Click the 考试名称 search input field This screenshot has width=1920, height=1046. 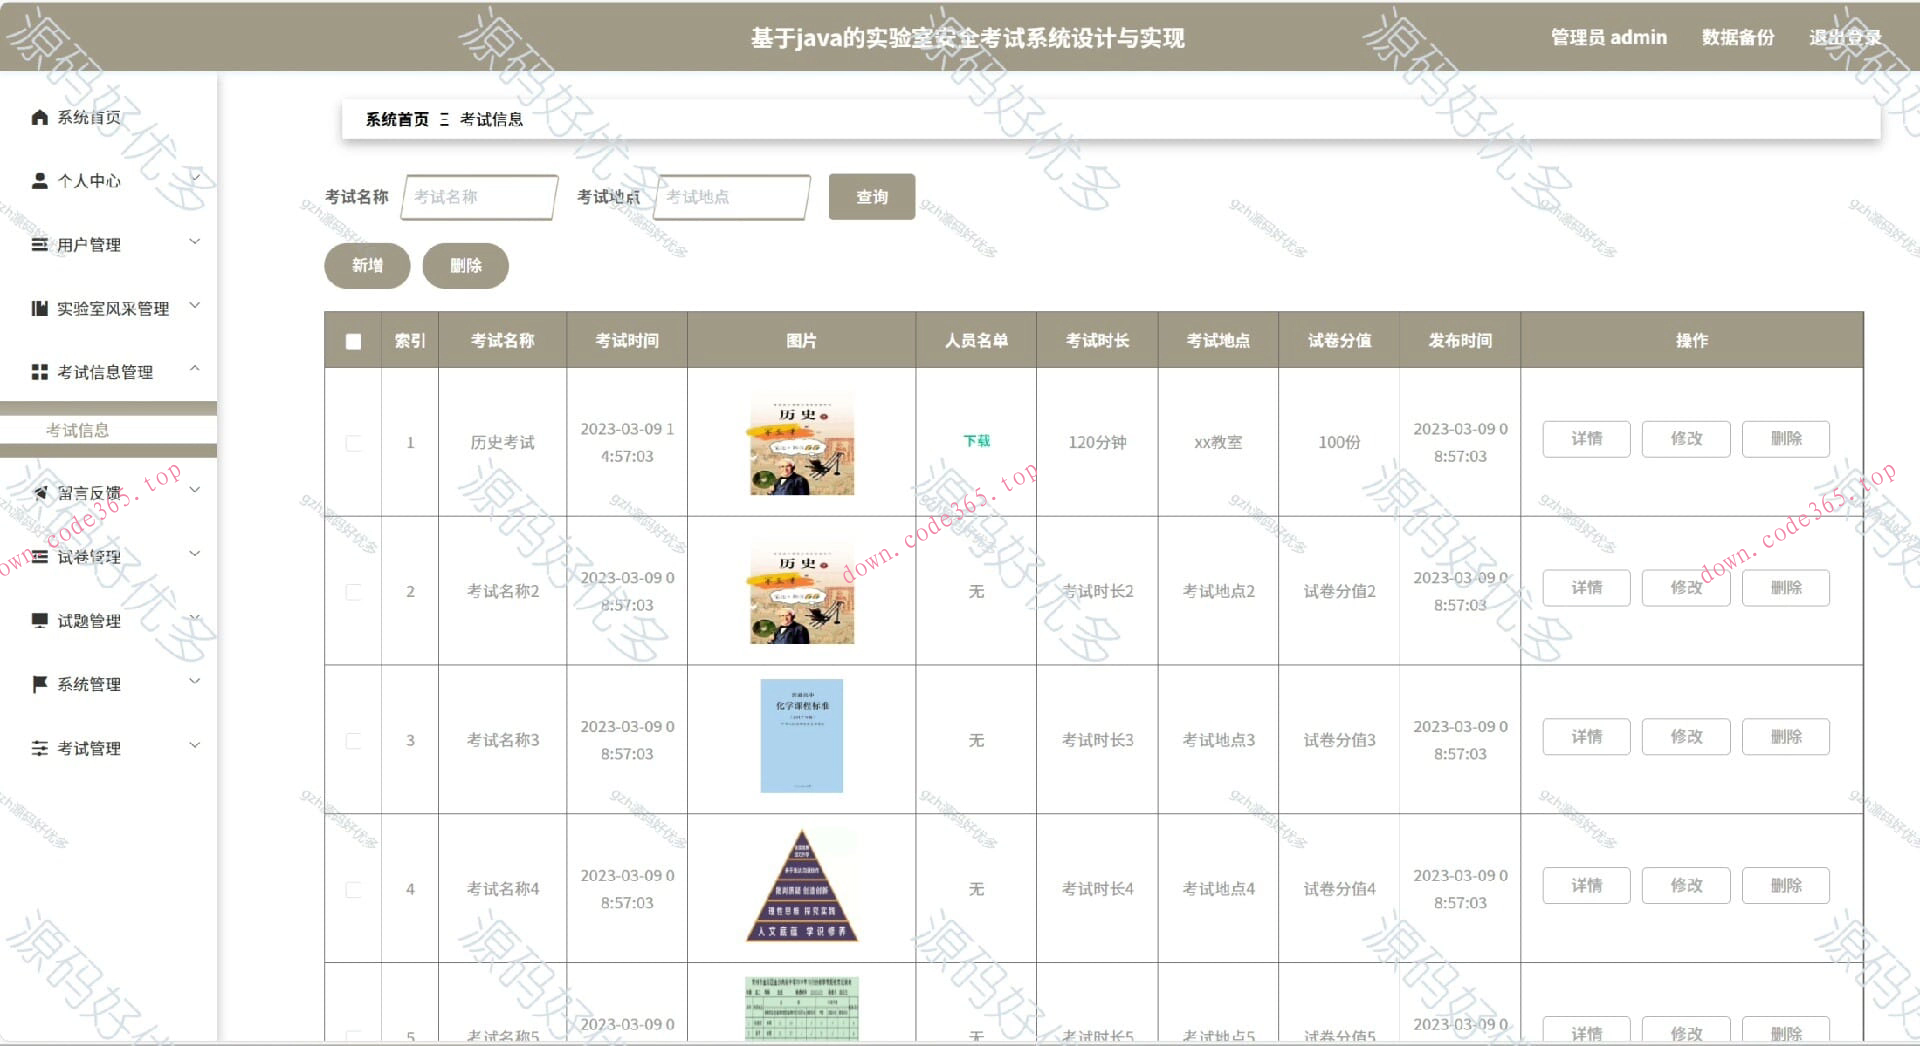click(x=479, y=197)
